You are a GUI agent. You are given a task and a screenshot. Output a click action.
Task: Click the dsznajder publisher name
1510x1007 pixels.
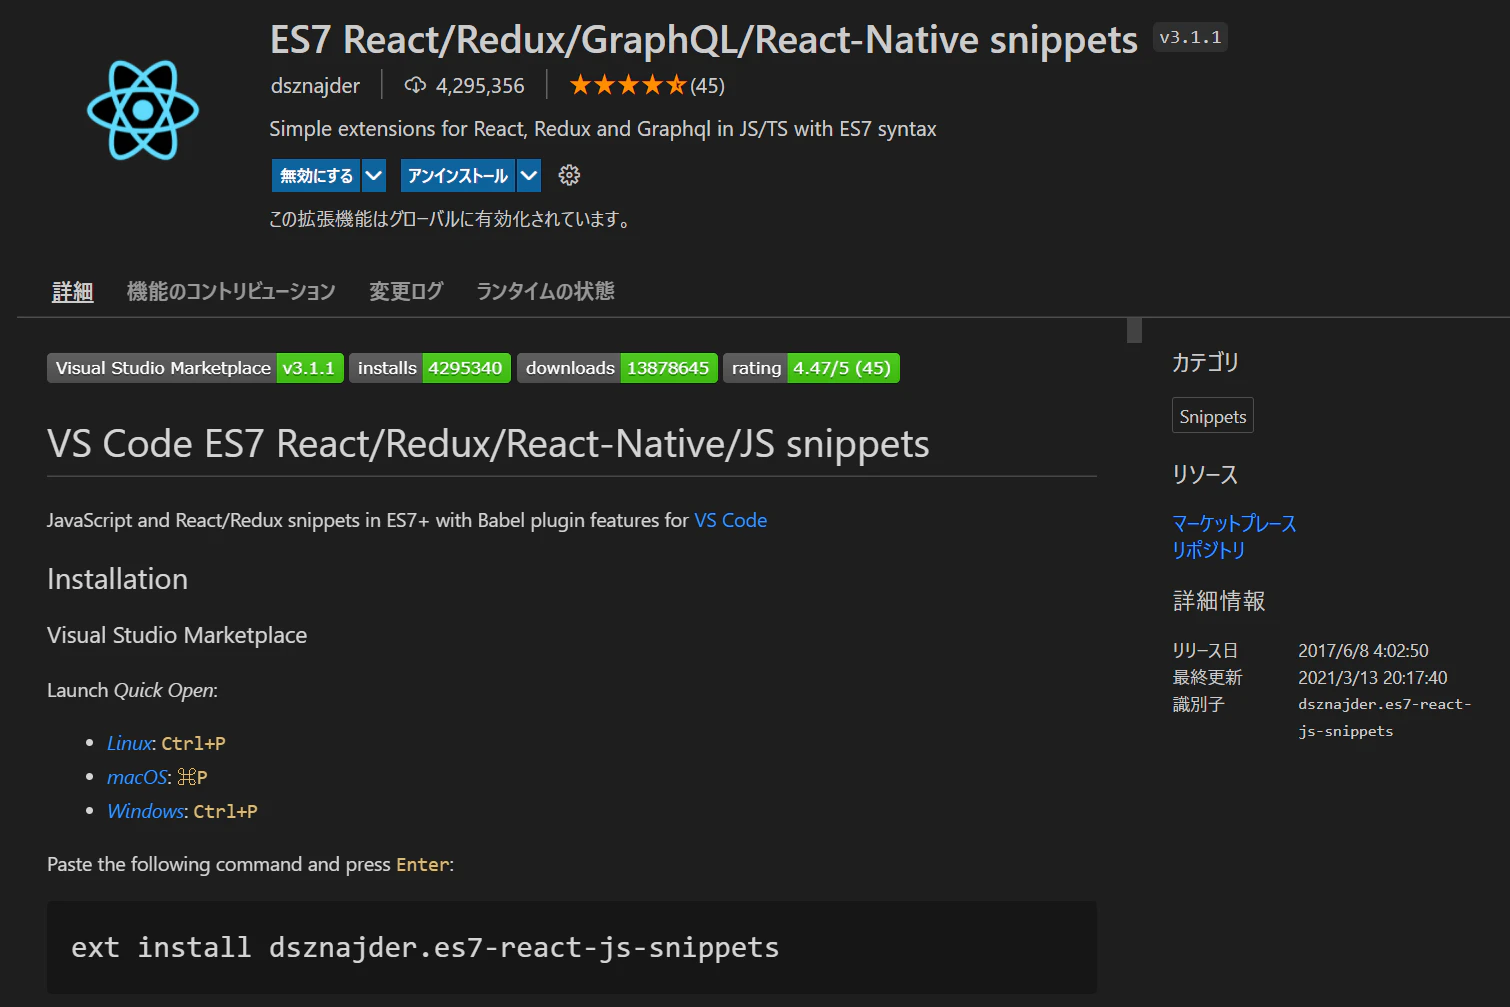[315, 85]
